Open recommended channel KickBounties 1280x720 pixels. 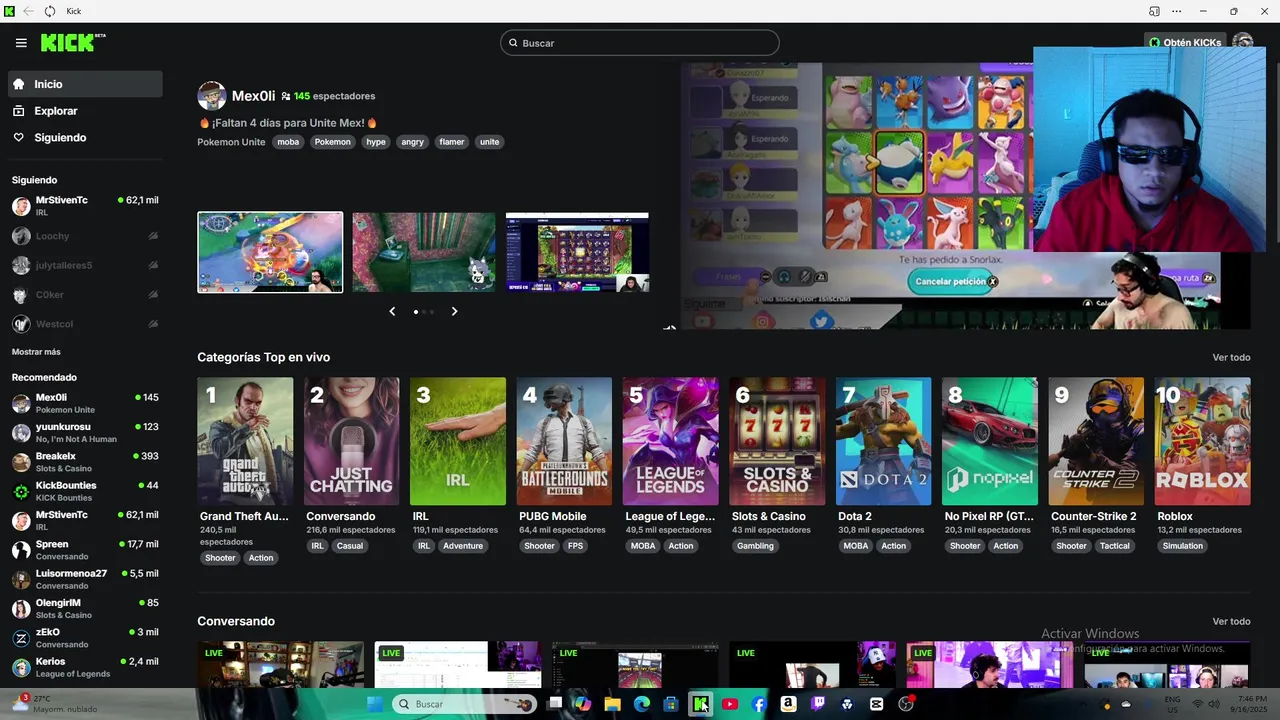tap(85, 491)
